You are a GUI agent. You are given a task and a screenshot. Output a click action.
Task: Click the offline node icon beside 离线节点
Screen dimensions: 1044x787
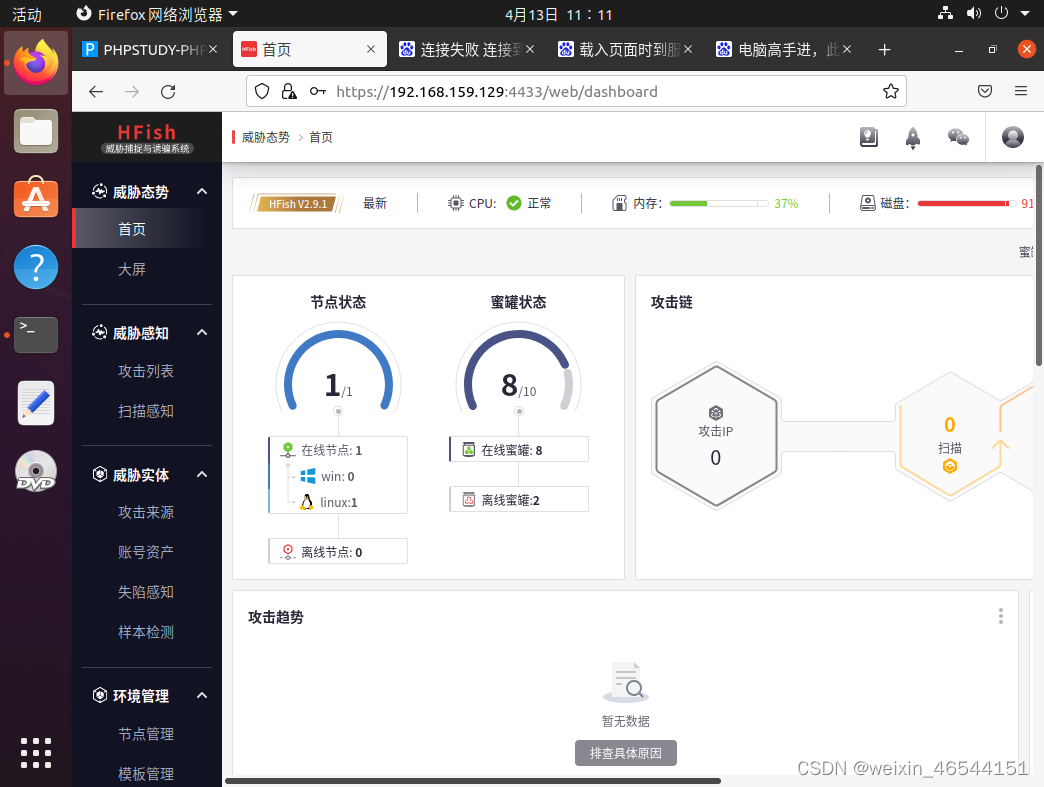tap(288, 552)
